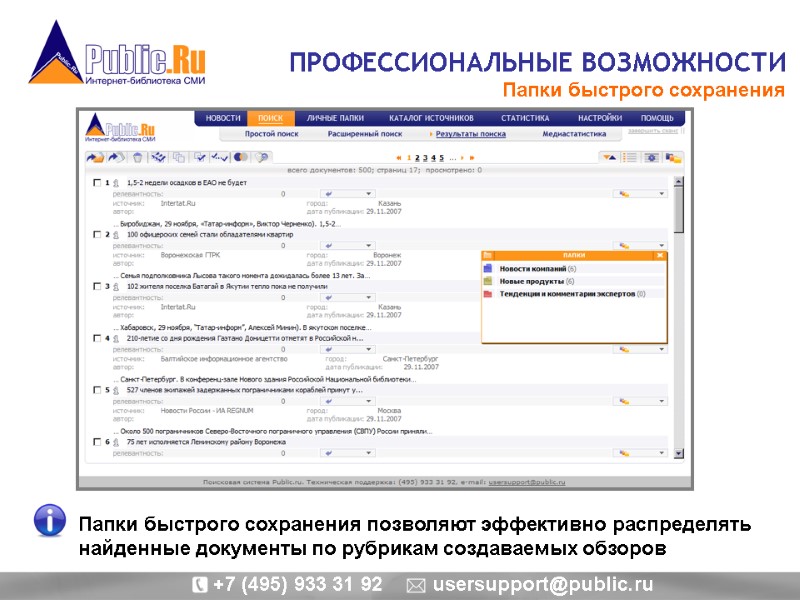Open result title '100 офицерских семей стали обладателями квартир'

210,235
